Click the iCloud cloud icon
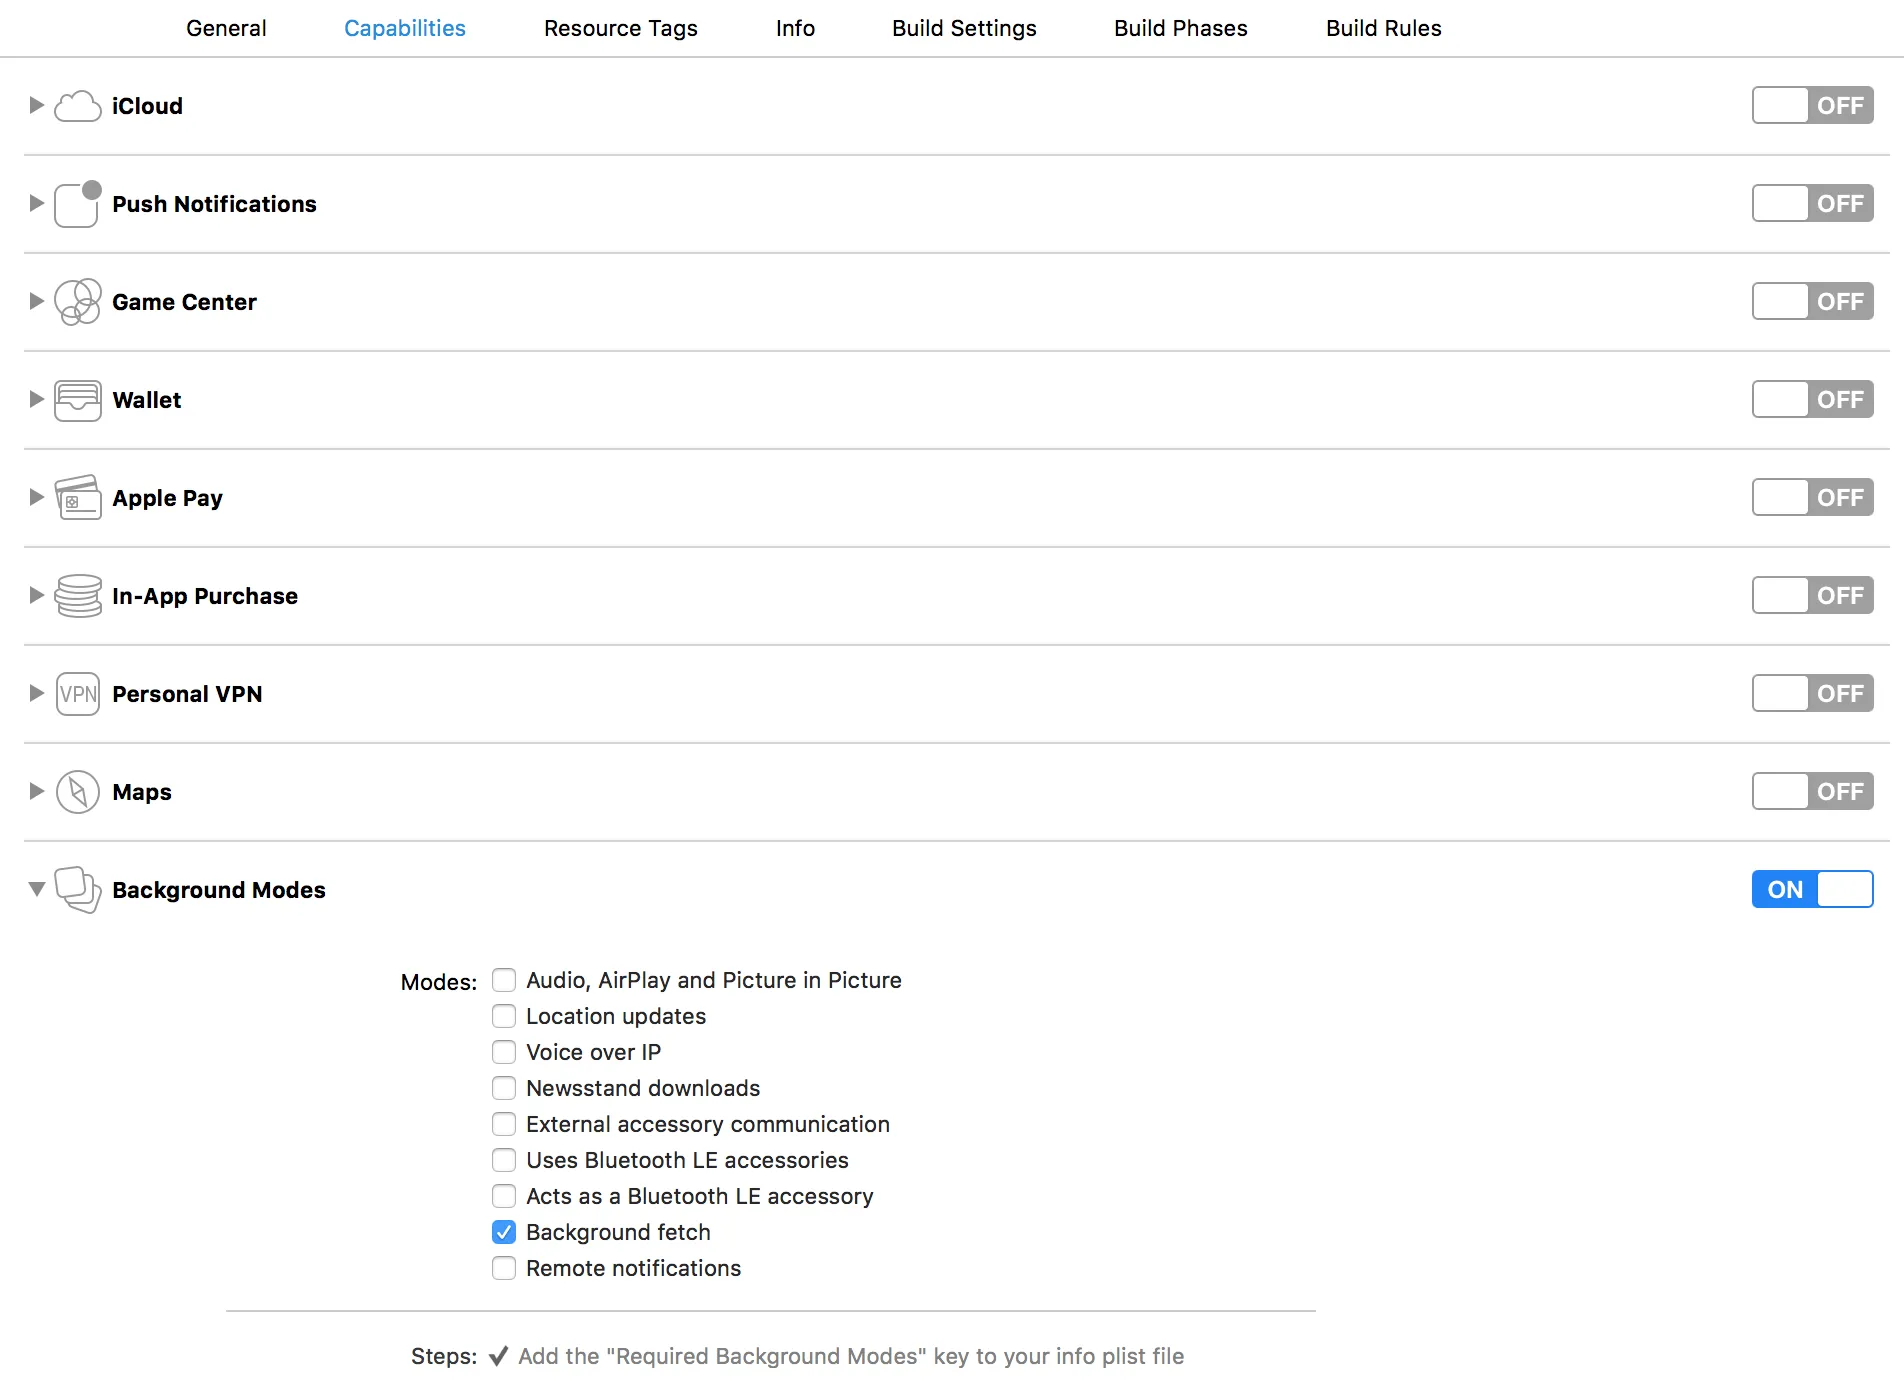The image size is (1904, 1396). (x=78, y=106)
